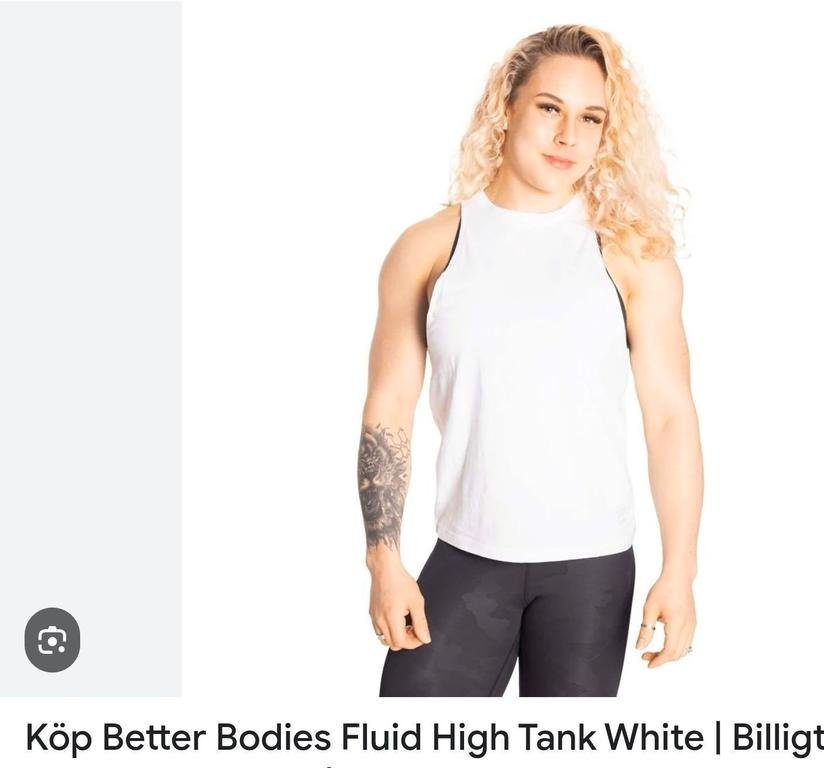
Task: Click the truncated "Billigt" text in title
Action: tap(778, 738)
